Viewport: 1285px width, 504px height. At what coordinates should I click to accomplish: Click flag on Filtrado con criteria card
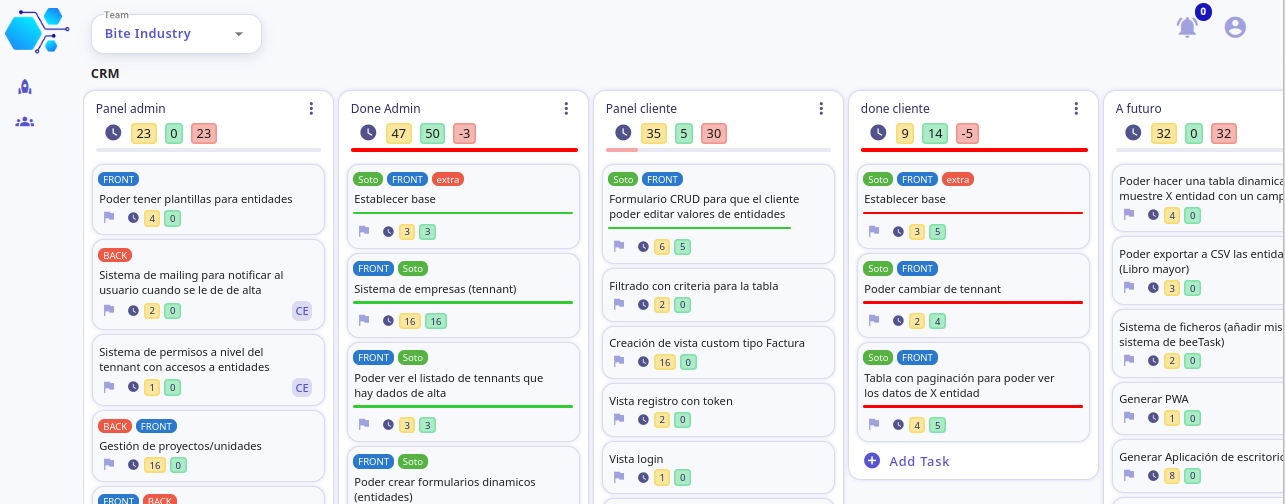pyautogui.click(x=619, y=304)
